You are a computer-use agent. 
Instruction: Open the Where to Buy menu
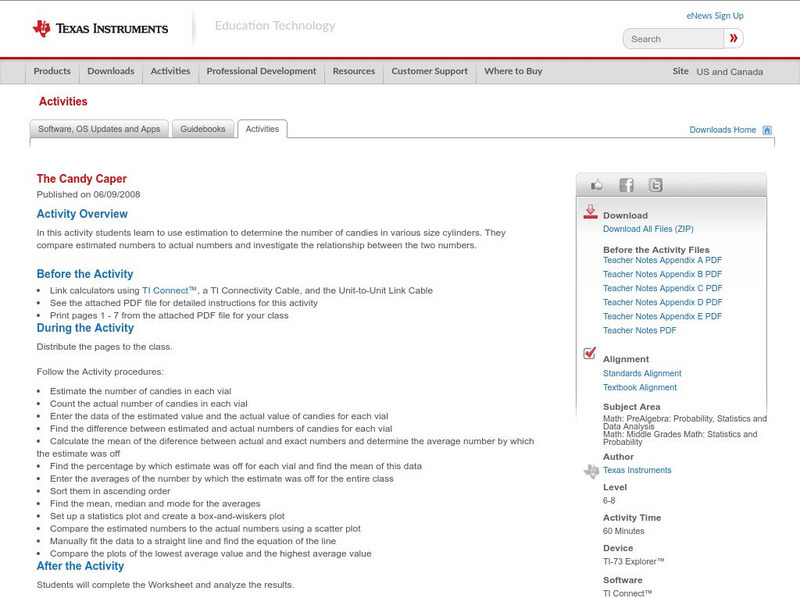pos(513,71)
